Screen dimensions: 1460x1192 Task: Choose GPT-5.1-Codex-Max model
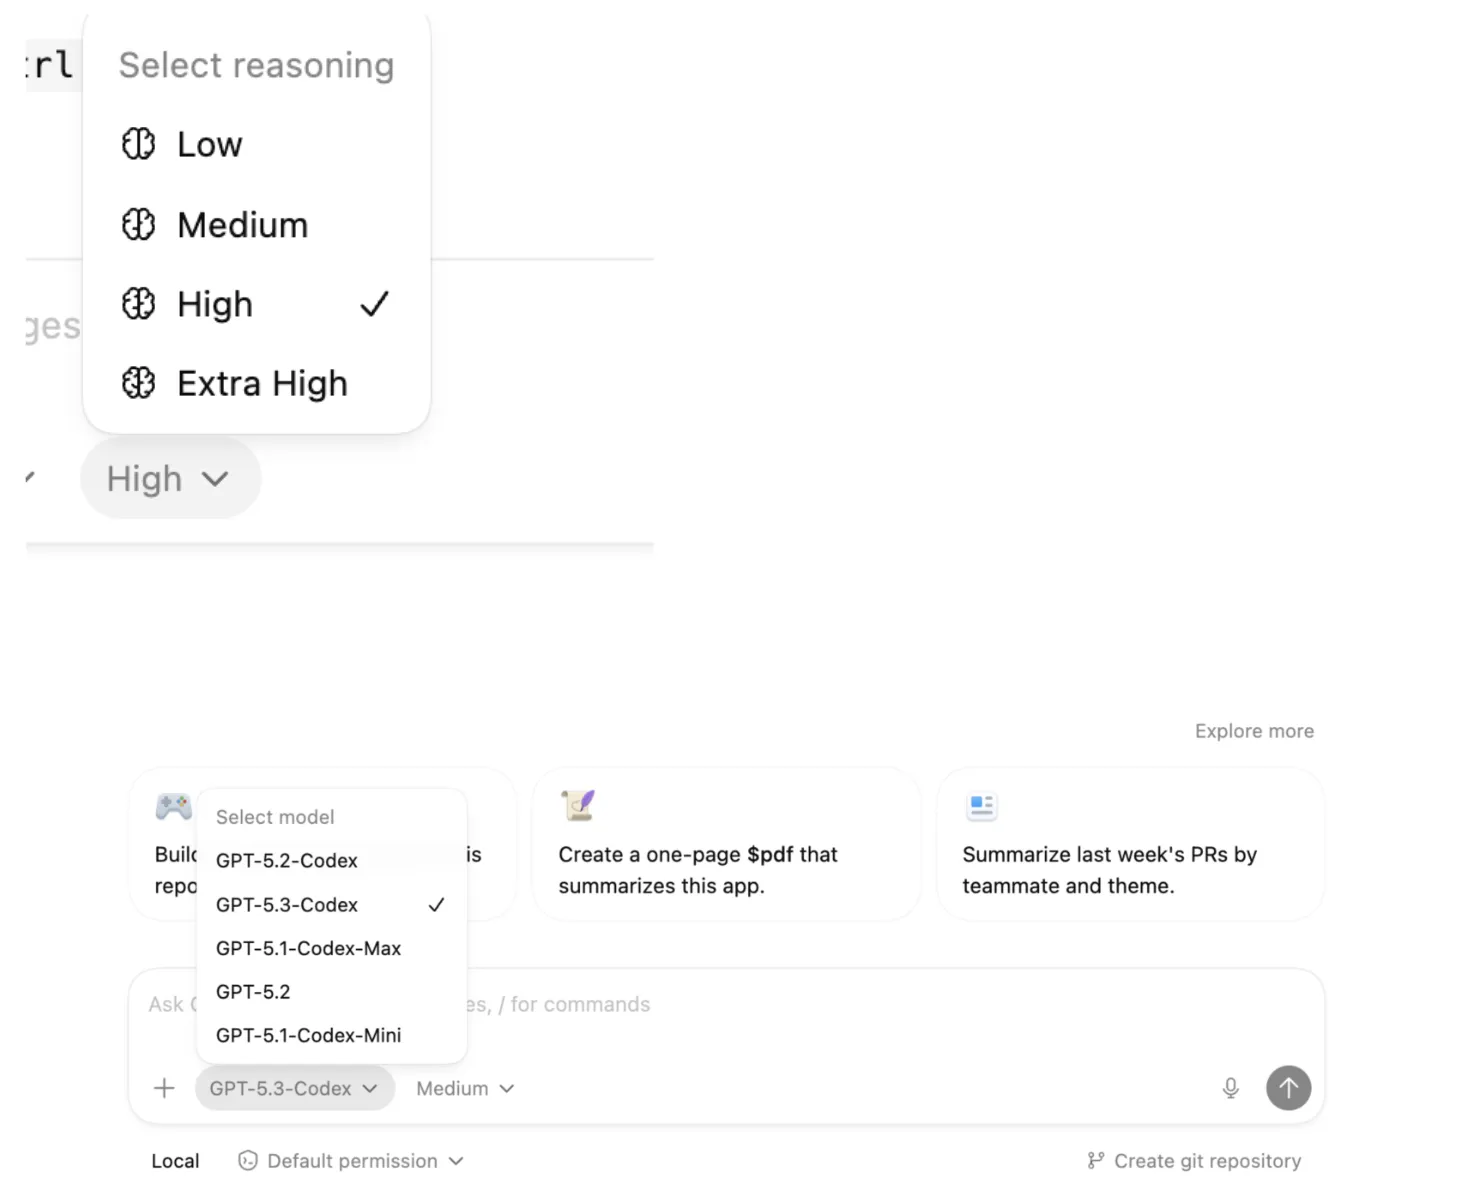pos(308,948)
